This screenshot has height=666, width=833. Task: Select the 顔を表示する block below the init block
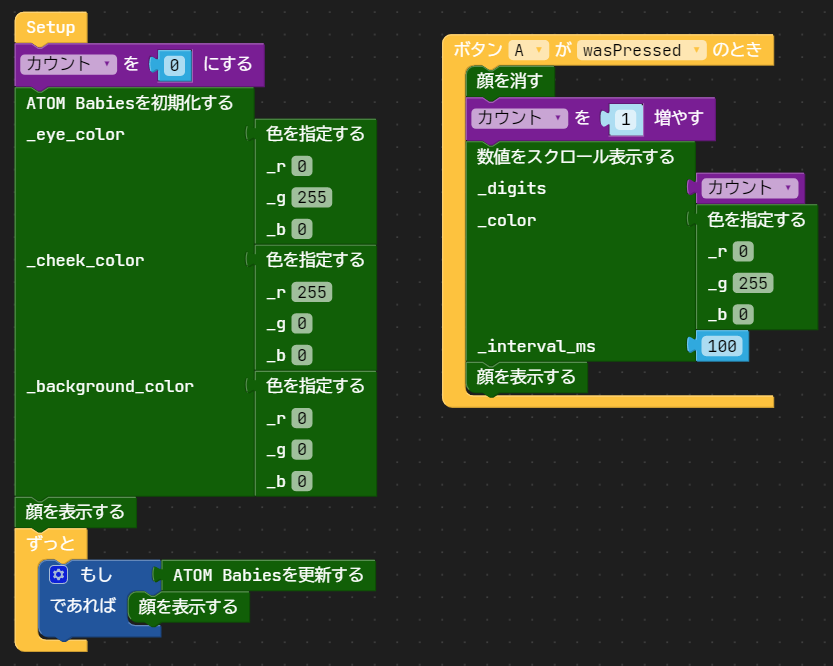(75, 512)
